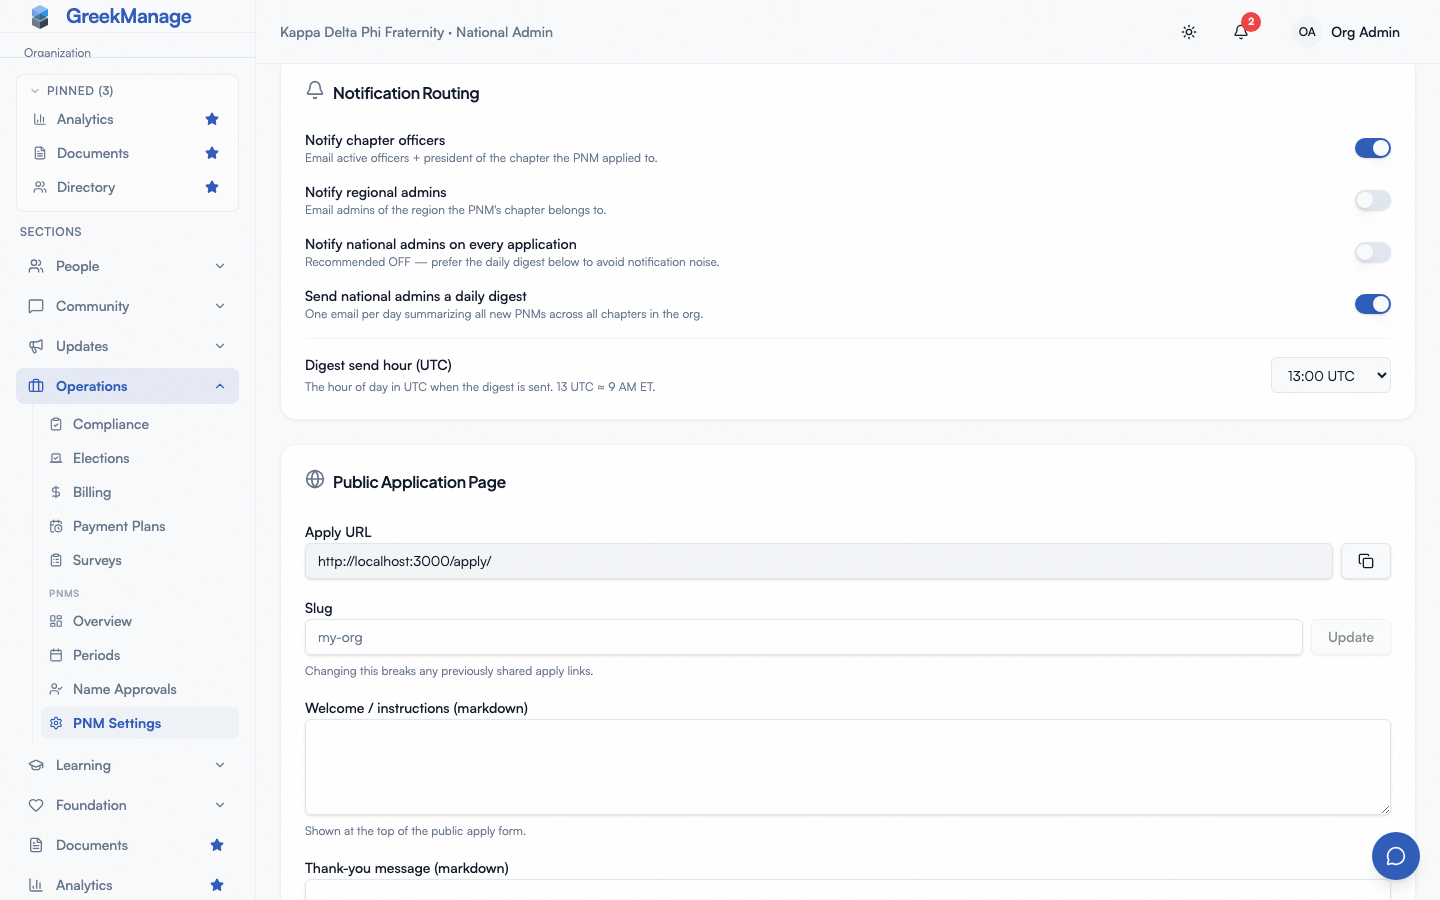Image resolution: width=1440 pixels, height=900 pixels.
Task: Expand the Learning section chevron
Action: 220,765
